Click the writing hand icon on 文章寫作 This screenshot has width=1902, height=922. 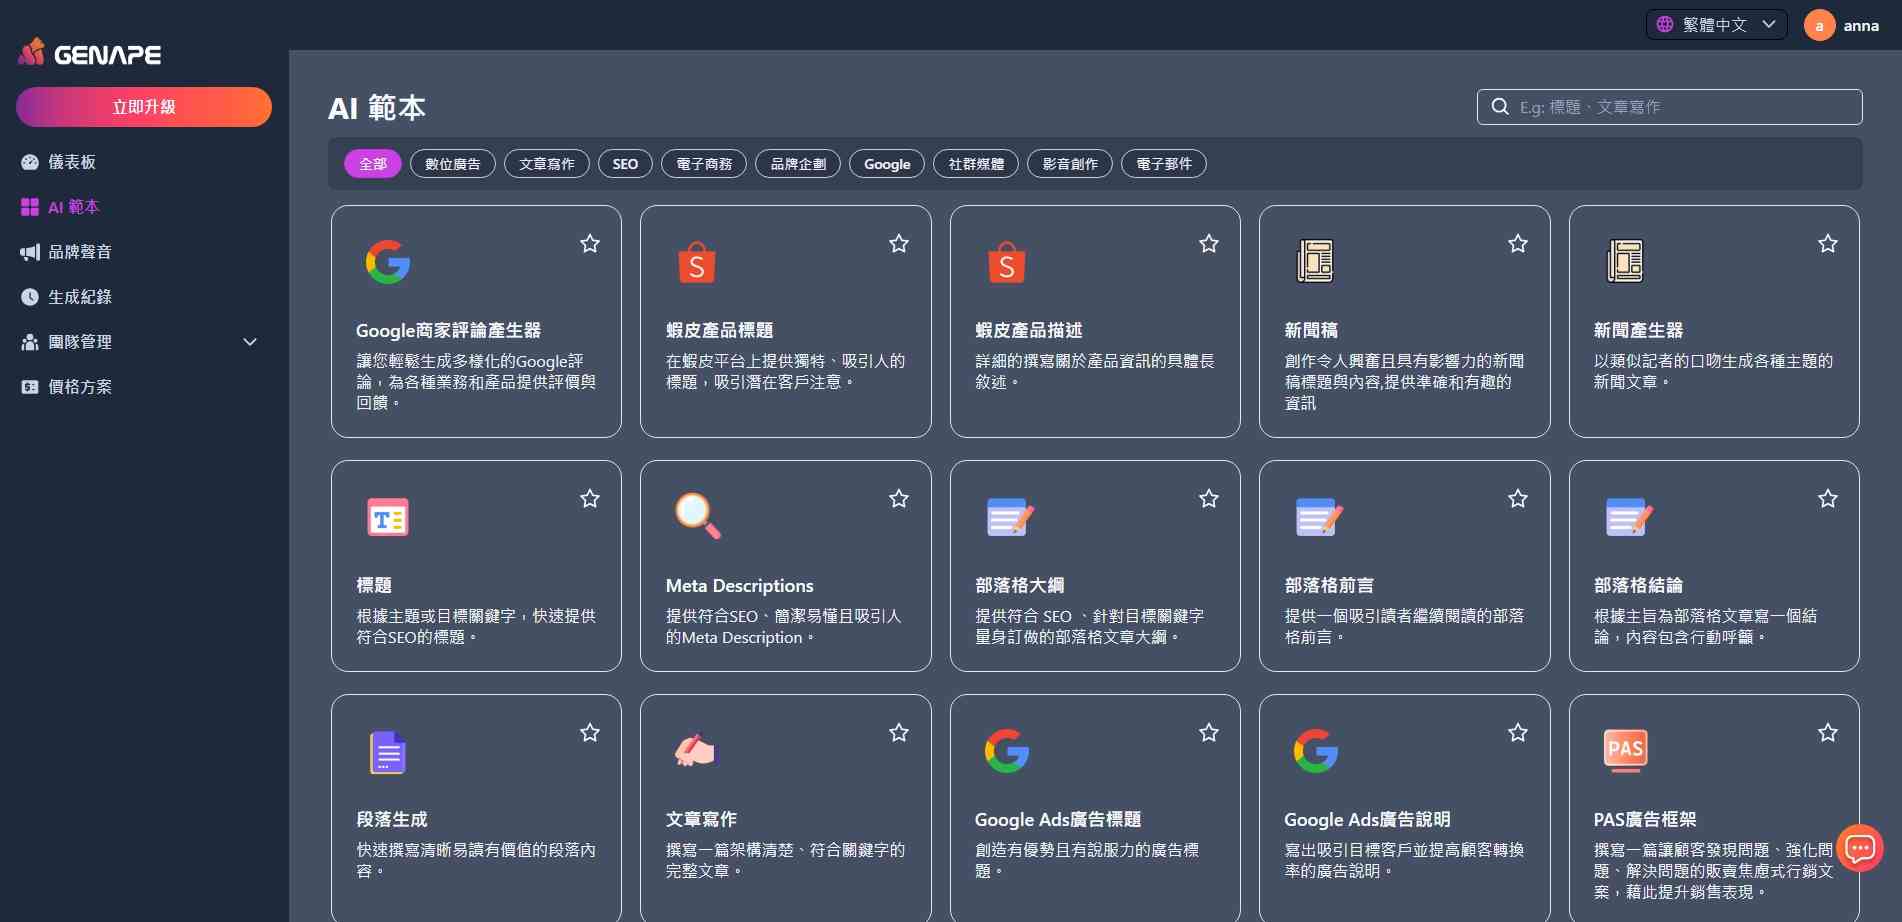tap(696, 750)
